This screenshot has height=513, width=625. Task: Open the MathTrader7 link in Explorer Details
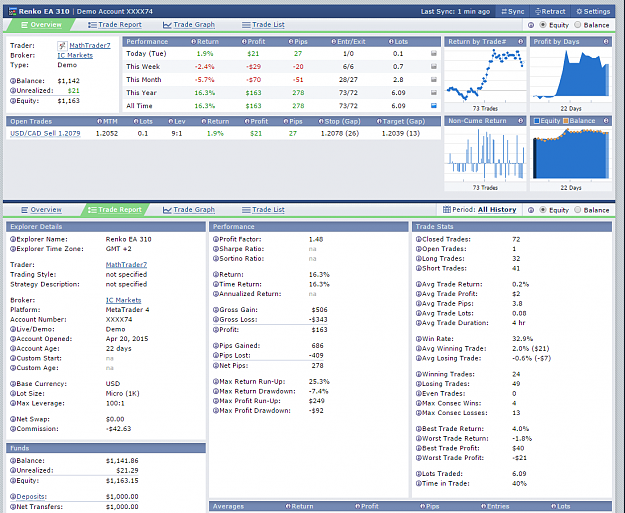(x=126, y=265)
